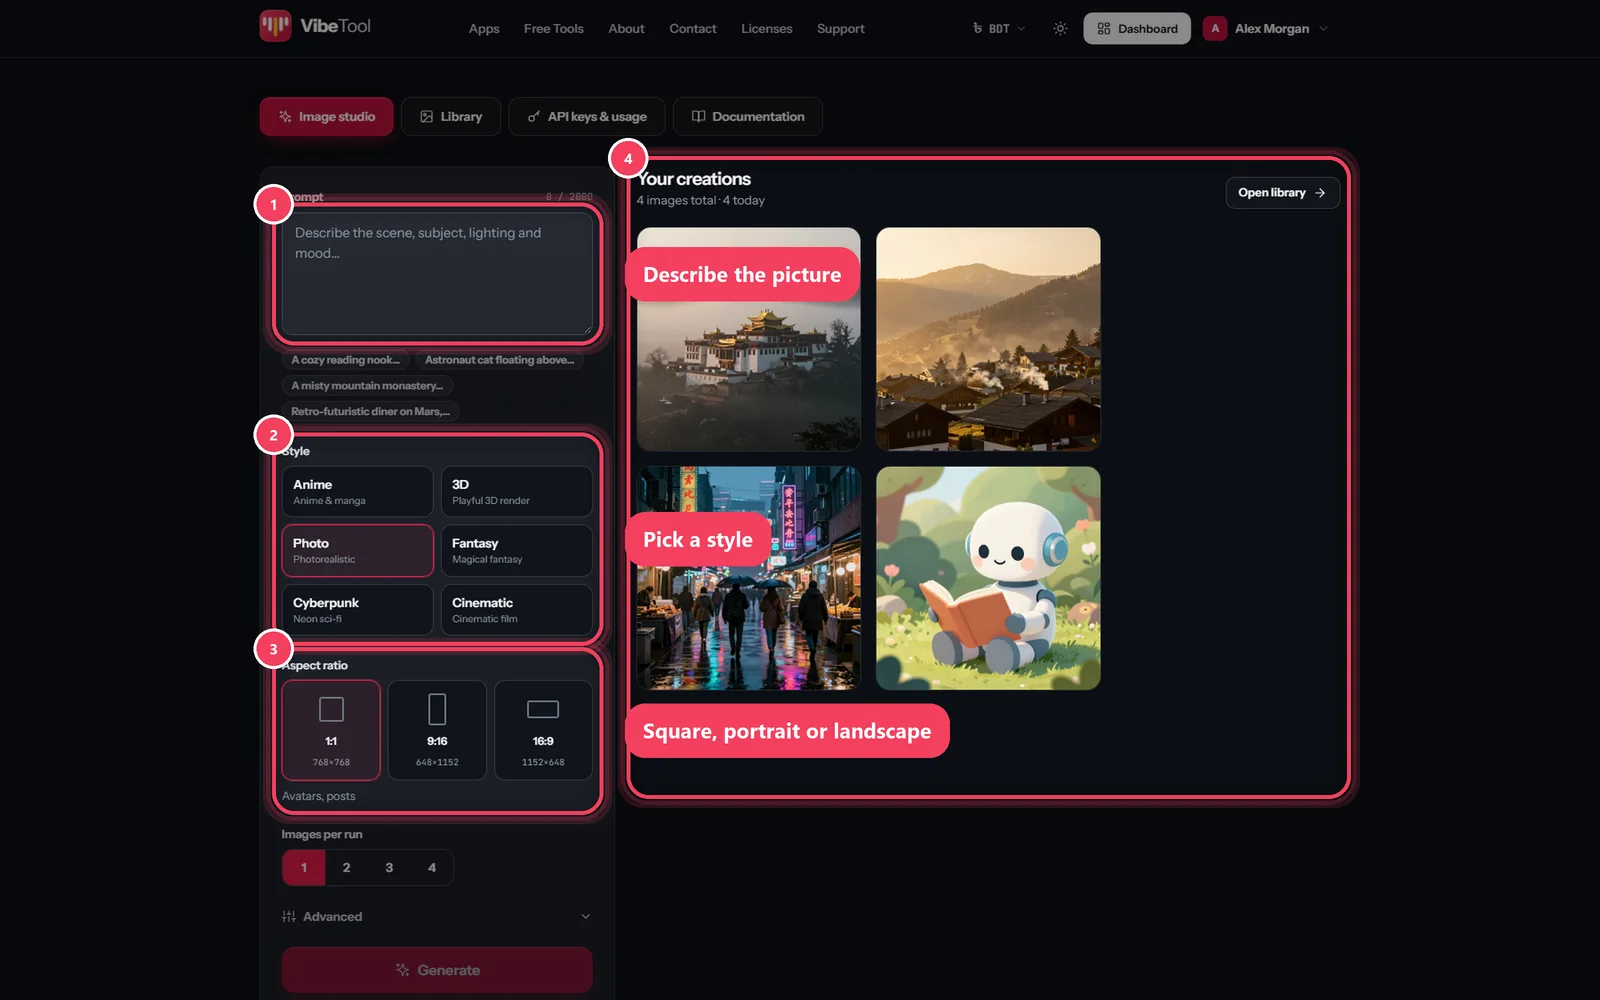Open the About page link
Viewport: 1600px width, 1000px height.
[x=626, y=29]
